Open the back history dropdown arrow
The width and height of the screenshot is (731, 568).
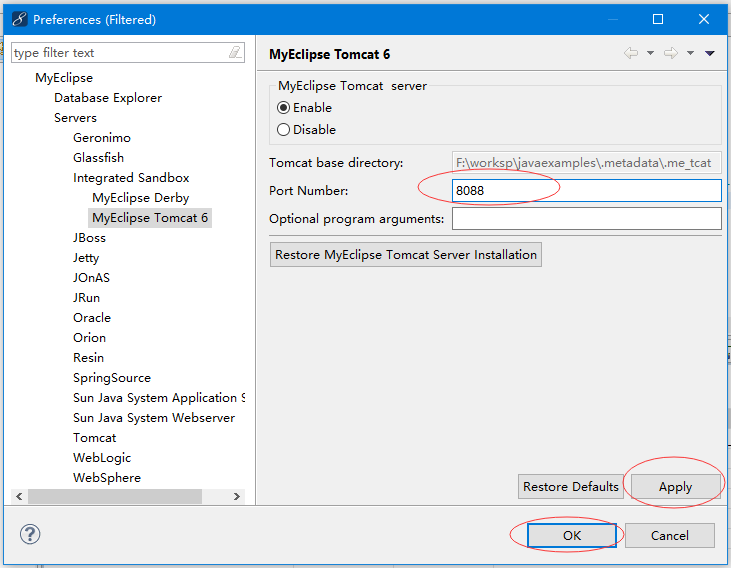(x=650, y=53)
